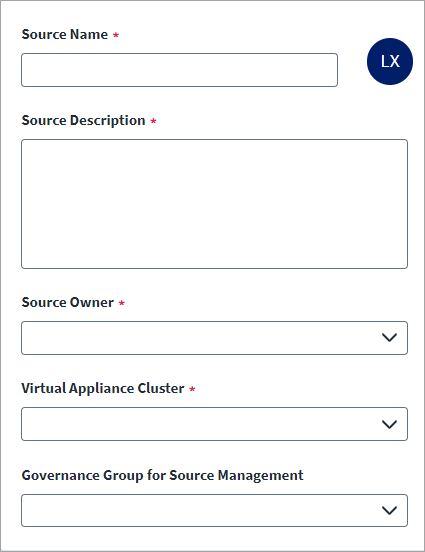Click the Source Name text field
This screenshot has width=425, height=552.
point(179,70)
